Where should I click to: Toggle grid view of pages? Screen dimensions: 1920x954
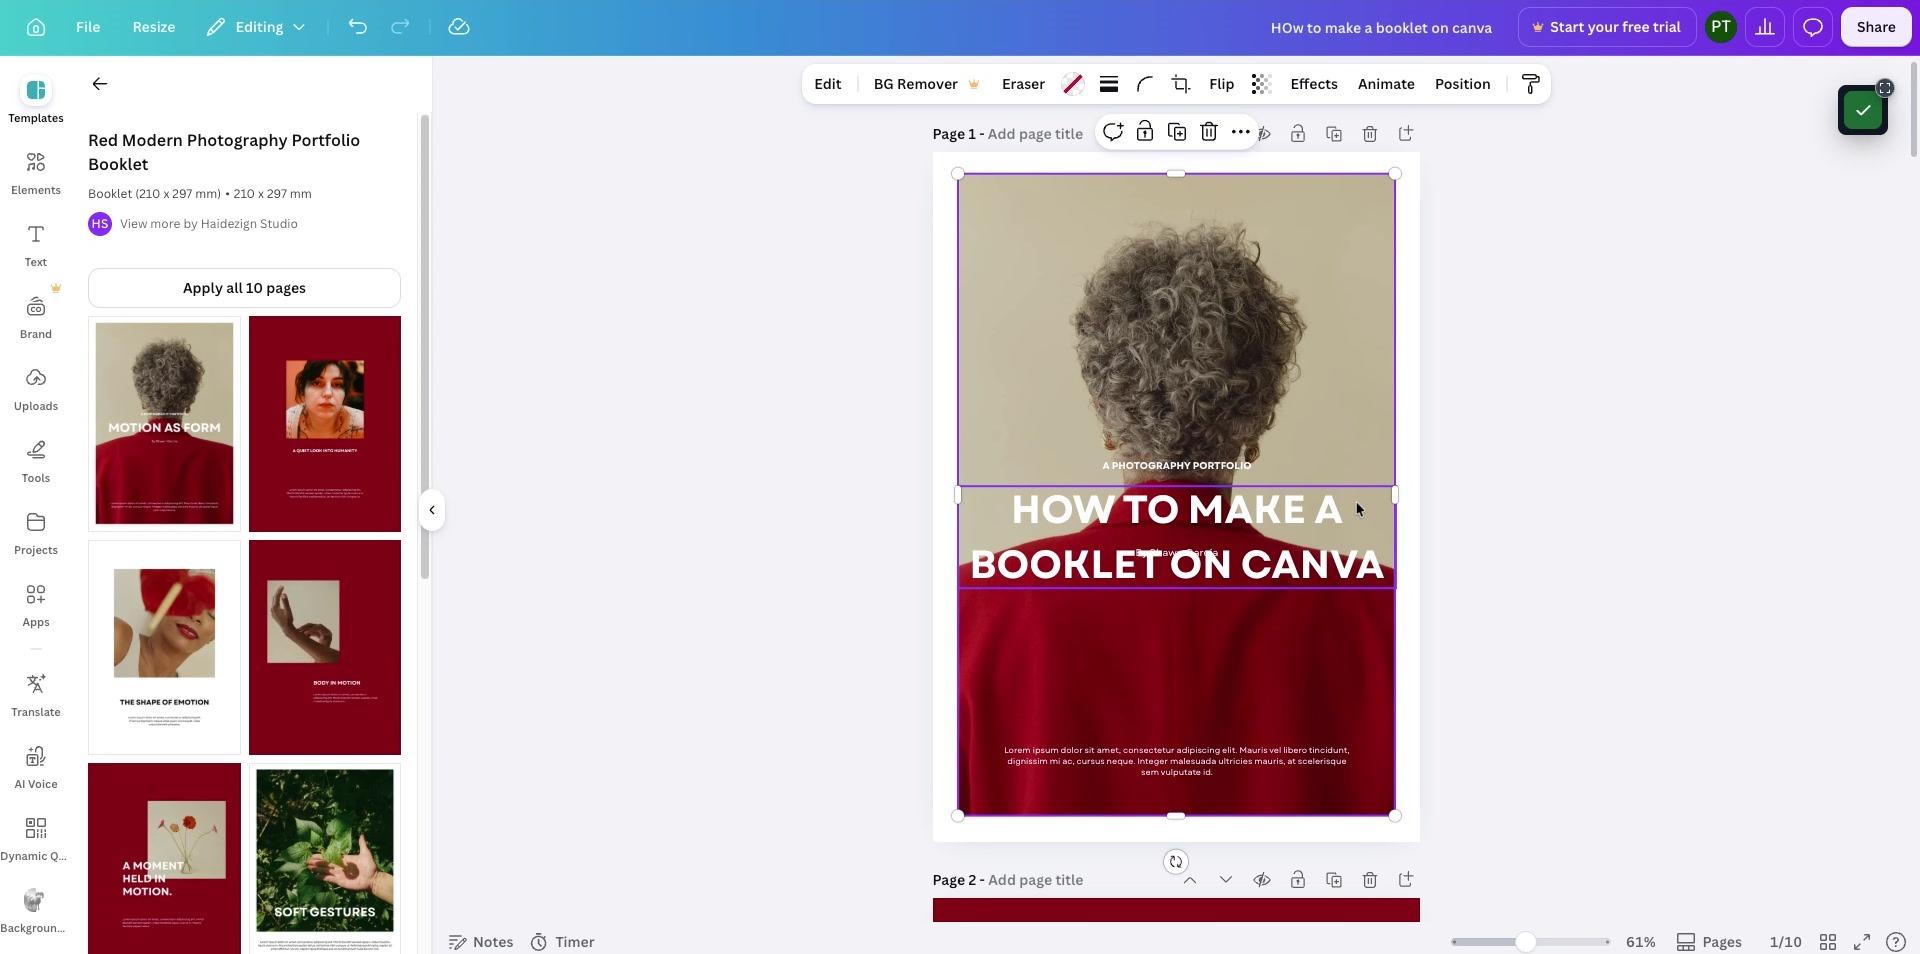click(x=1828, y=942)
